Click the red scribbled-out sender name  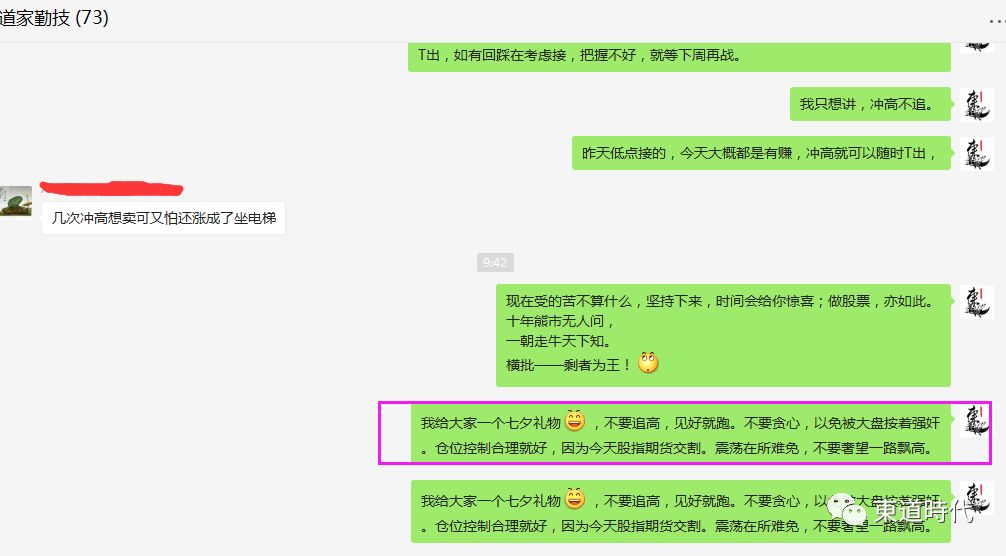click(112, 188)
